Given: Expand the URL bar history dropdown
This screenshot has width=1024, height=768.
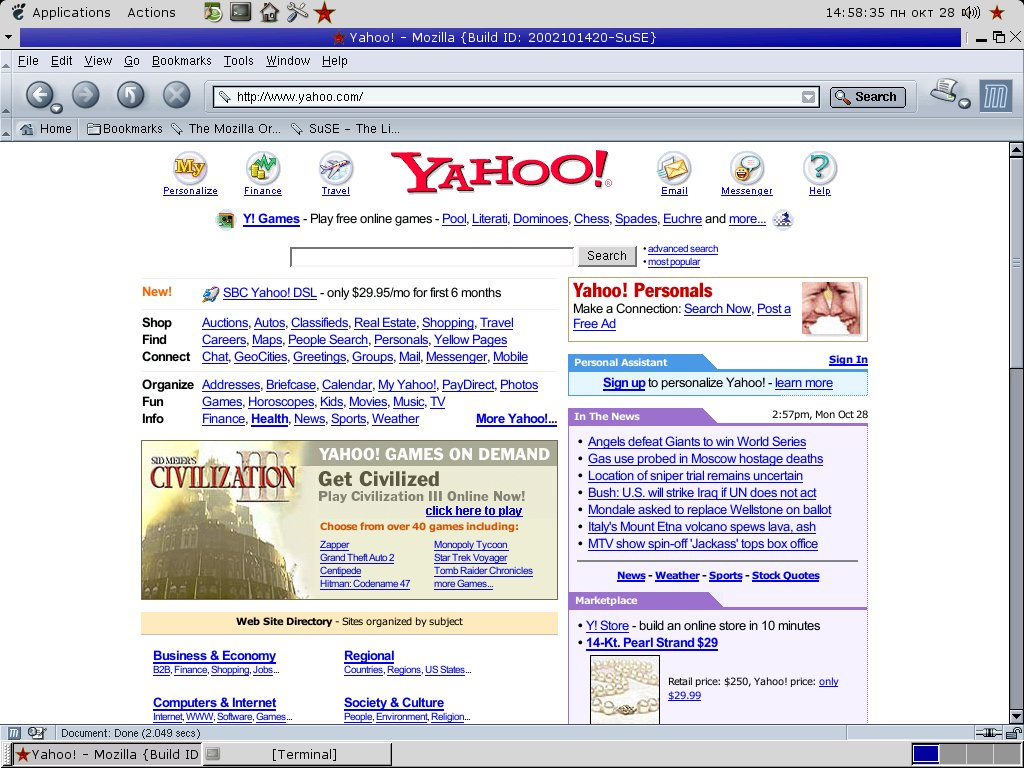Looking at the screenshot, I should click(808, 97).
